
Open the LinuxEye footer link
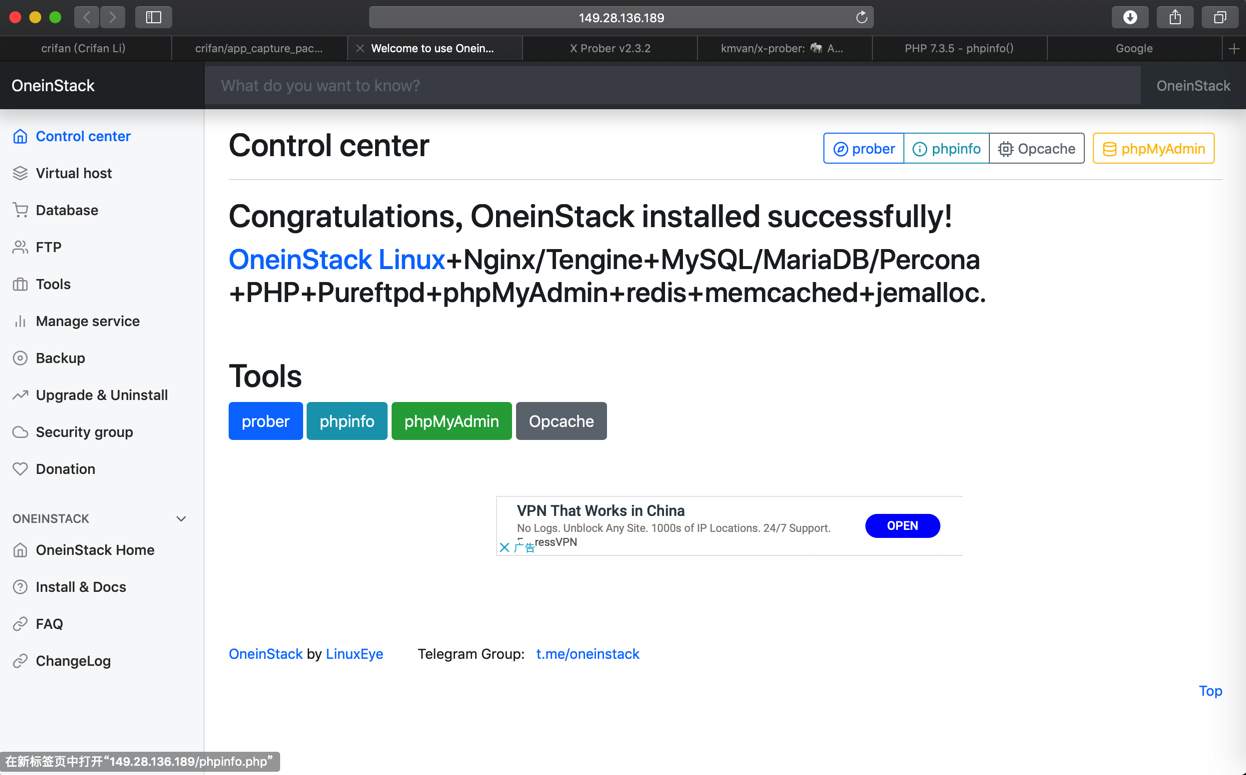tap(354, 654)
